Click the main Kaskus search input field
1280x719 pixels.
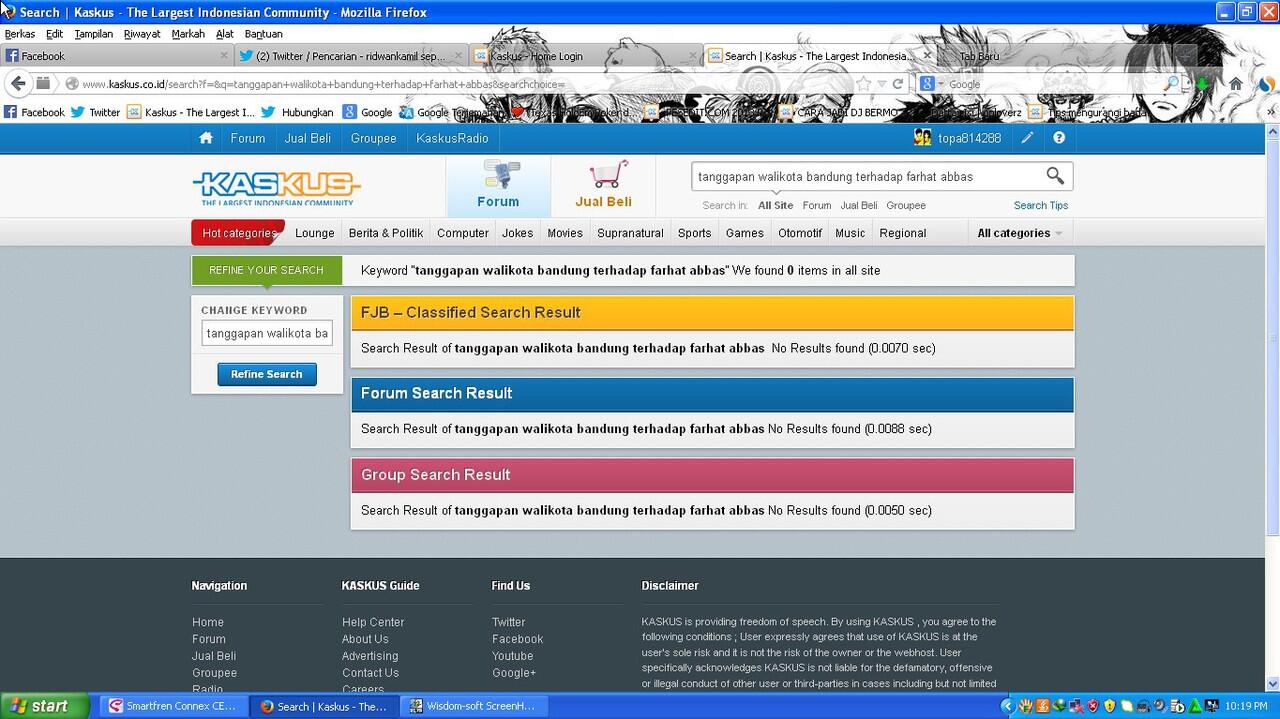point(868,176)
